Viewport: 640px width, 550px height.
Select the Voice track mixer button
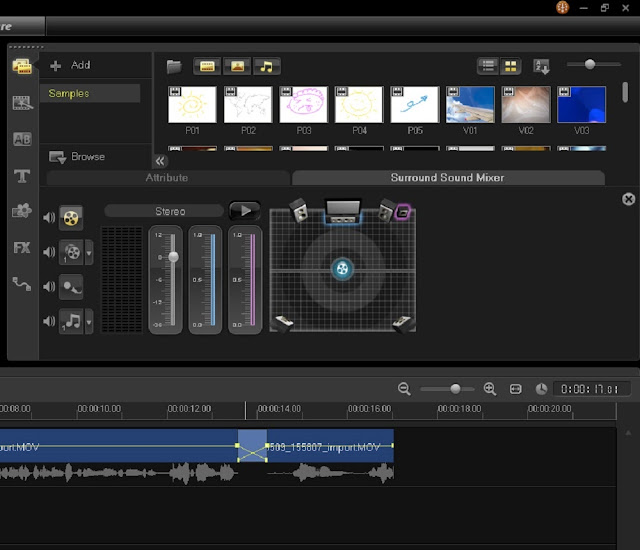(71, 287)
